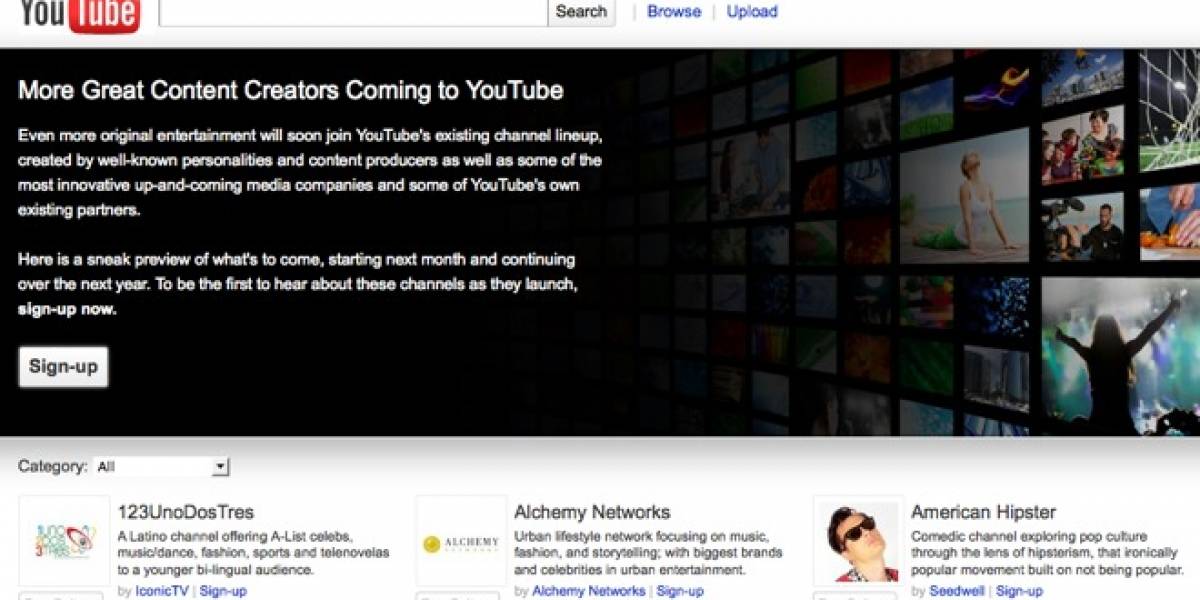Image resolution: width=1200 pixels, height=600 pixels.
Task: Click the Alchemy Networks channel title
Action: point(592,513)
